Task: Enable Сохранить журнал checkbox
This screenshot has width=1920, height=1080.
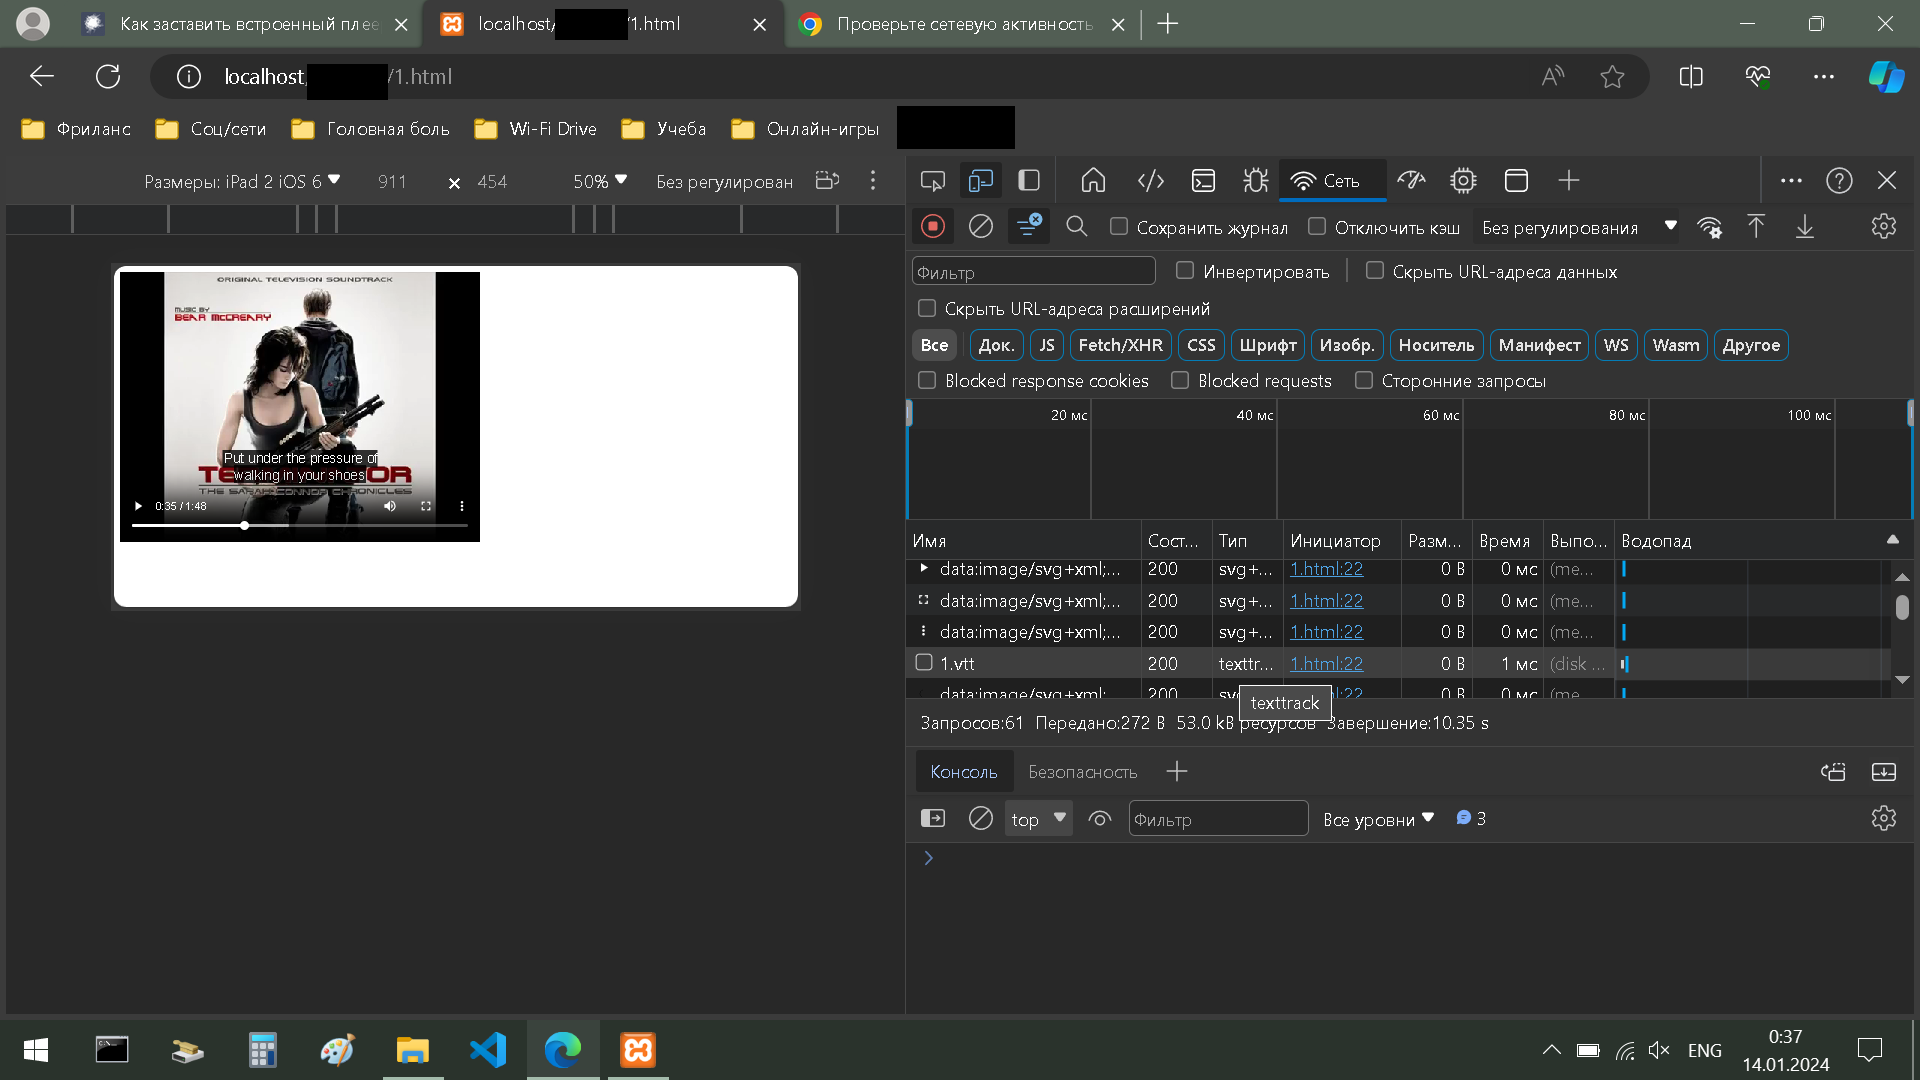Action: pos(1119,227)
